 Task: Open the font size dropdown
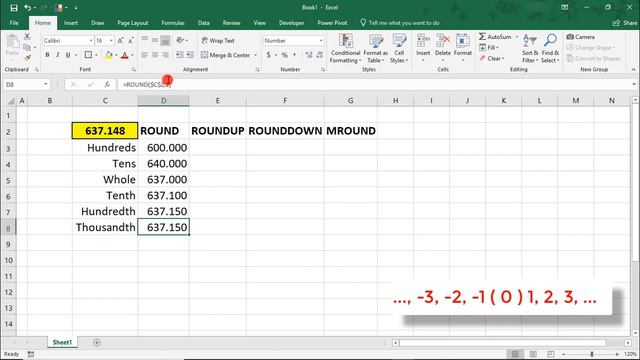point(111,40)
